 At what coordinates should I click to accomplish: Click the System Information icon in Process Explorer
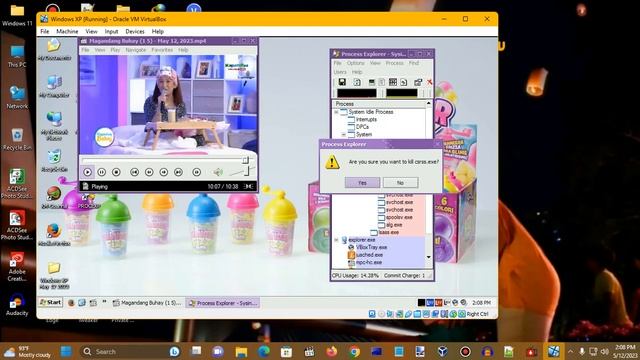pyautogui.click(x=371, y=82)
